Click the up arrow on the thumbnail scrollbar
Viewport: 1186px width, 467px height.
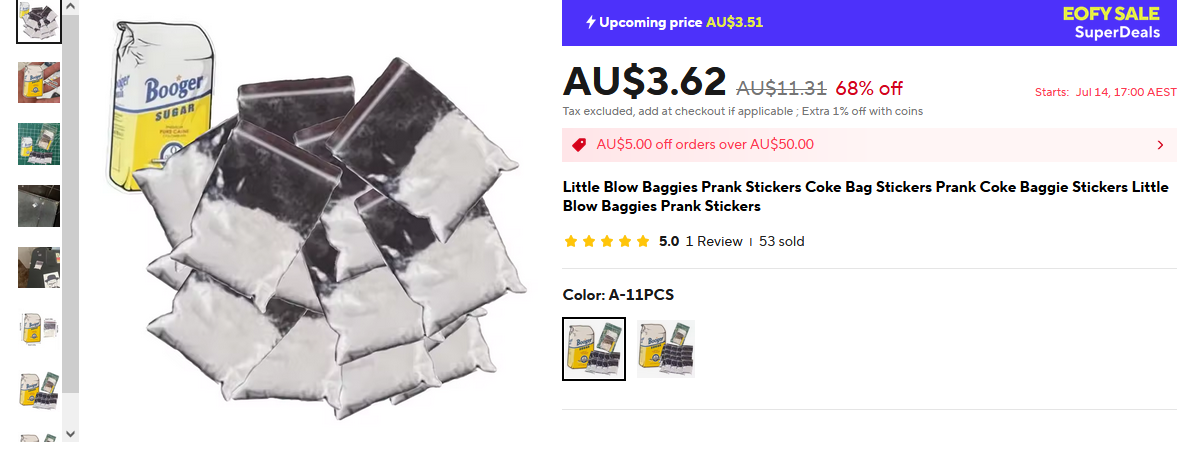70,7
